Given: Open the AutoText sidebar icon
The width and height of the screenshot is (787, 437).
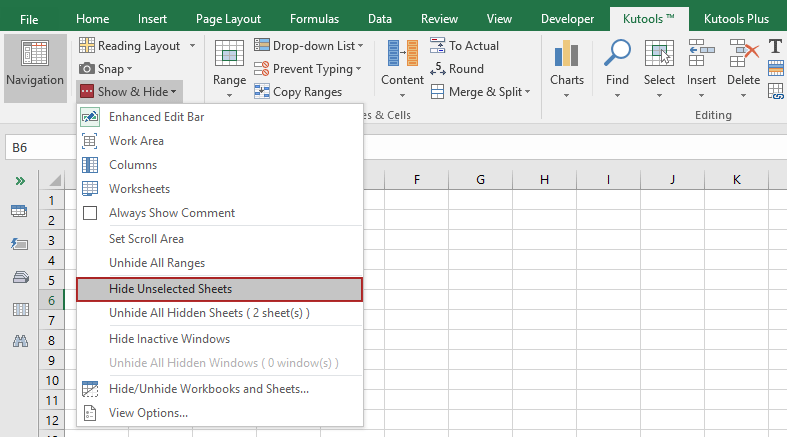Looking at the screenshot, I should click(x=20, y=244).
